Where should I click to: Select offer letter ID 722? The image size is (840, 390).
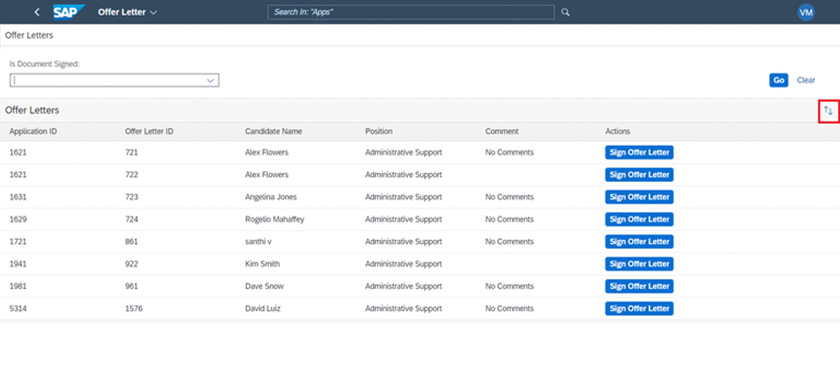[x=131, y=175]
